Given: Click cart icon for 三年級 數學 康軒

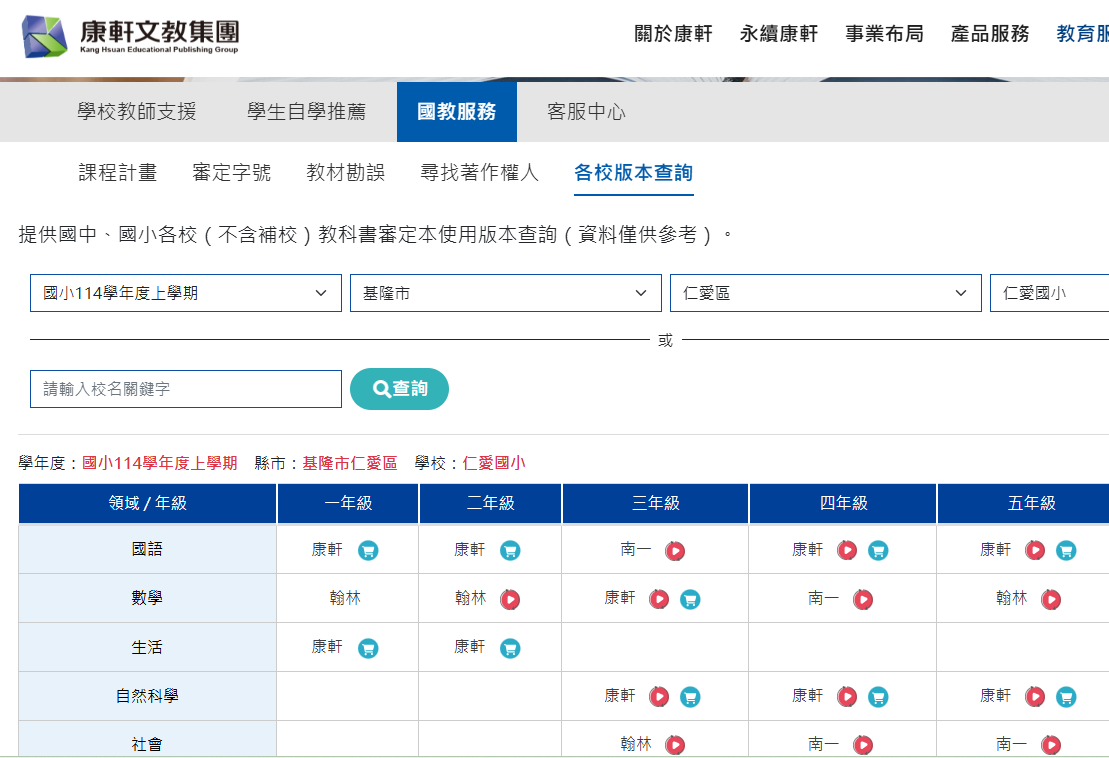Looking at the screenshot, I should pos(690,599).
